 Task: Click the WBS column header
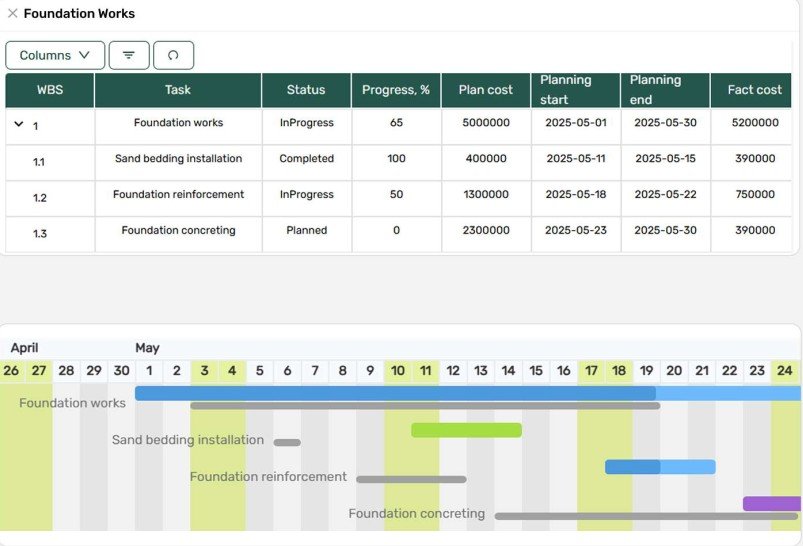point(50,90)
